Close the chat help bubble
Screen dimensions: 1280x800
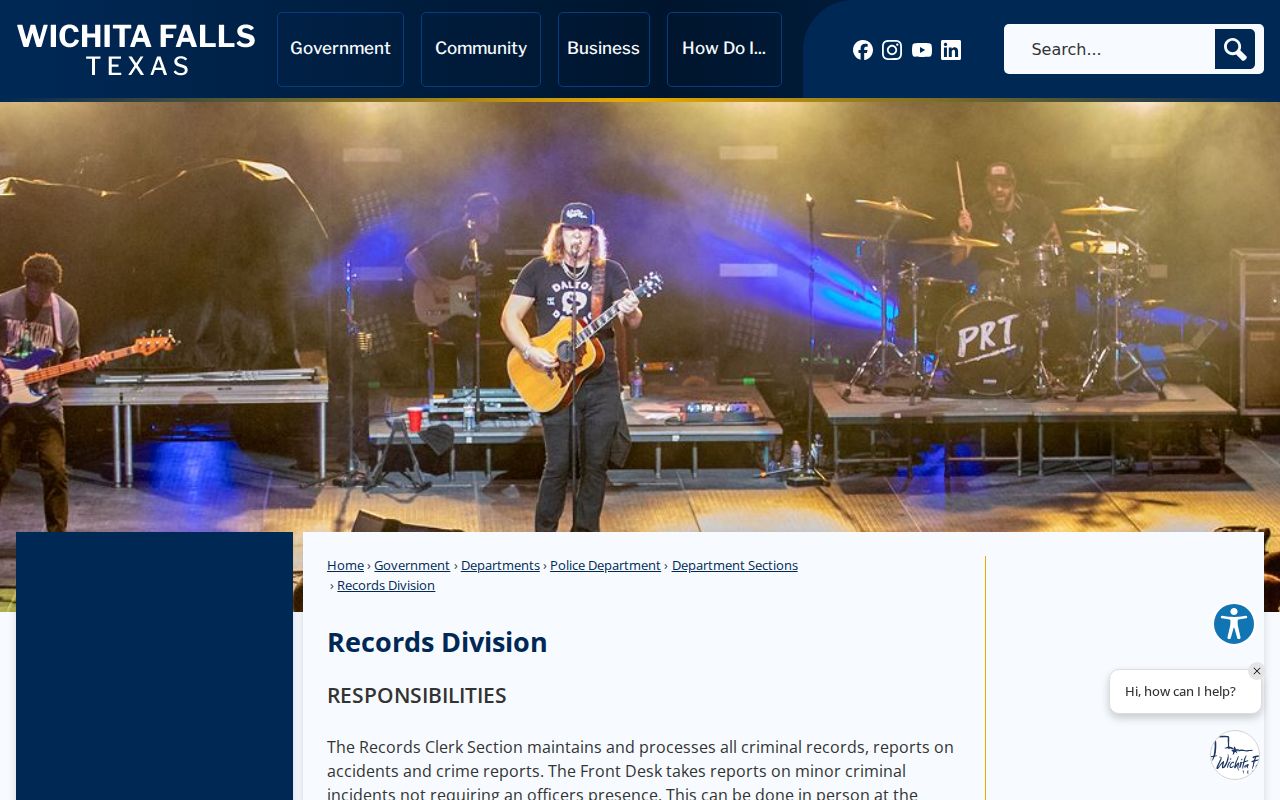click(x=1257, y=671)
